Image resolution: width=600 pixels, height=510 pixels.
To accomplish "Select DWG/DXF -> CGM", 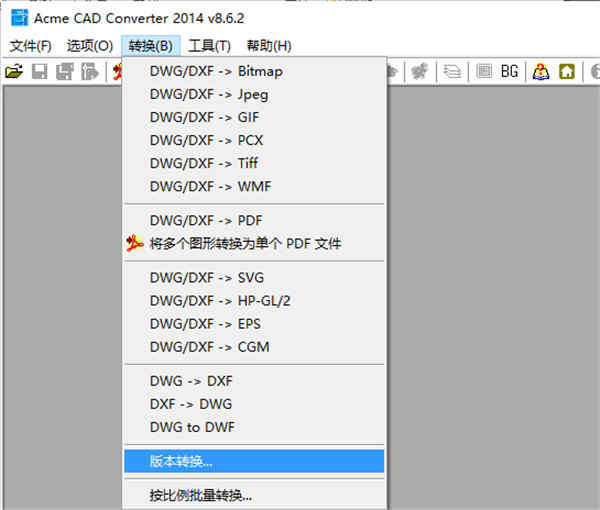I will point(254,347).
